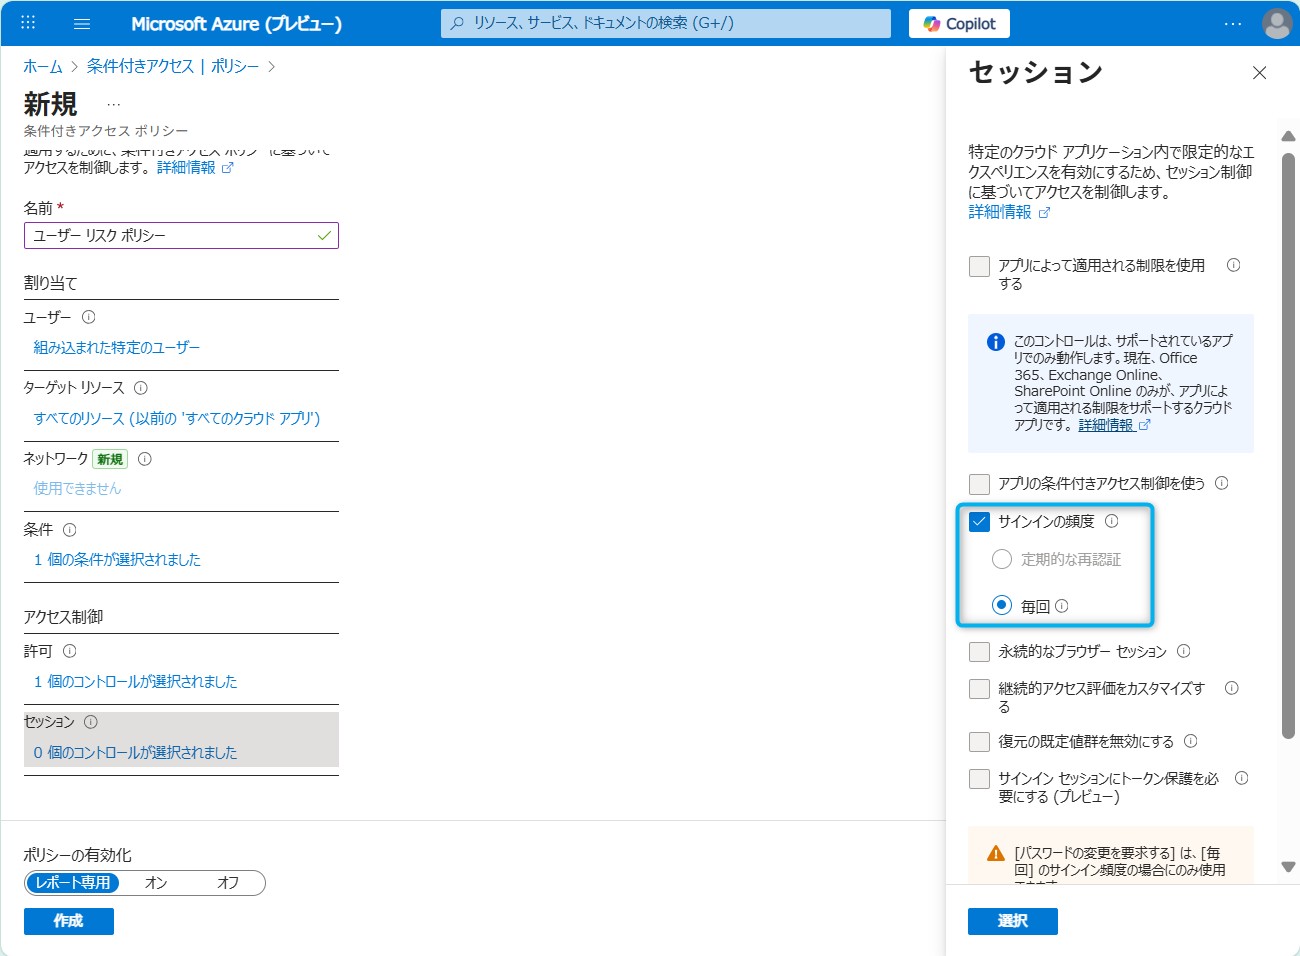Image resolution: width=1300 pixels, height=956 pixels.
Task: Click info icon beside ユーザー
Action: coord(89,317)
